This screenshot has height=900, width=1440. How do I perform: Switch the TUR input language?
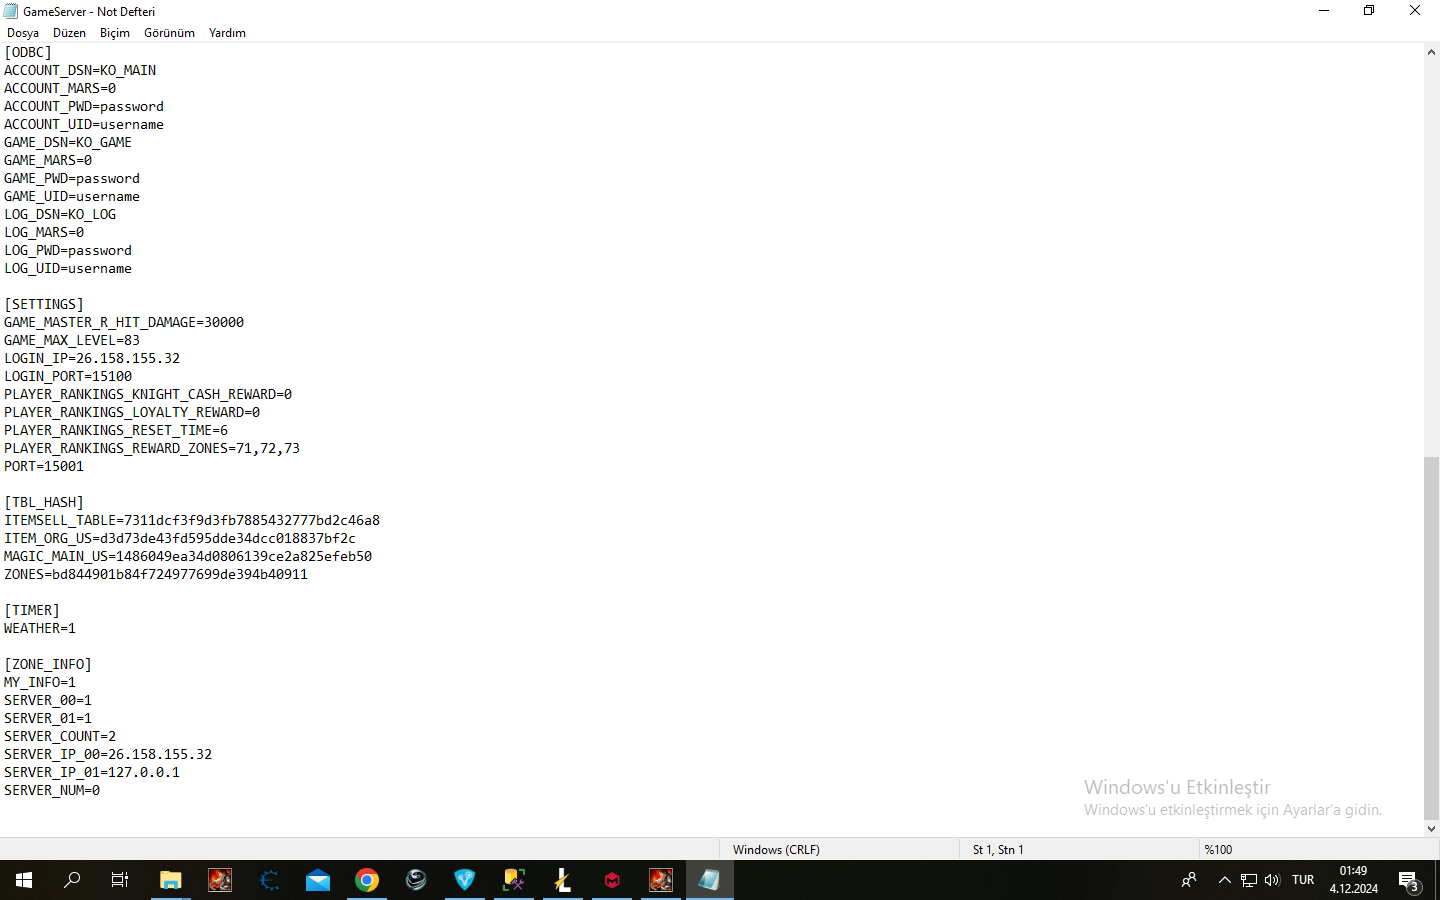[1303, 880]
